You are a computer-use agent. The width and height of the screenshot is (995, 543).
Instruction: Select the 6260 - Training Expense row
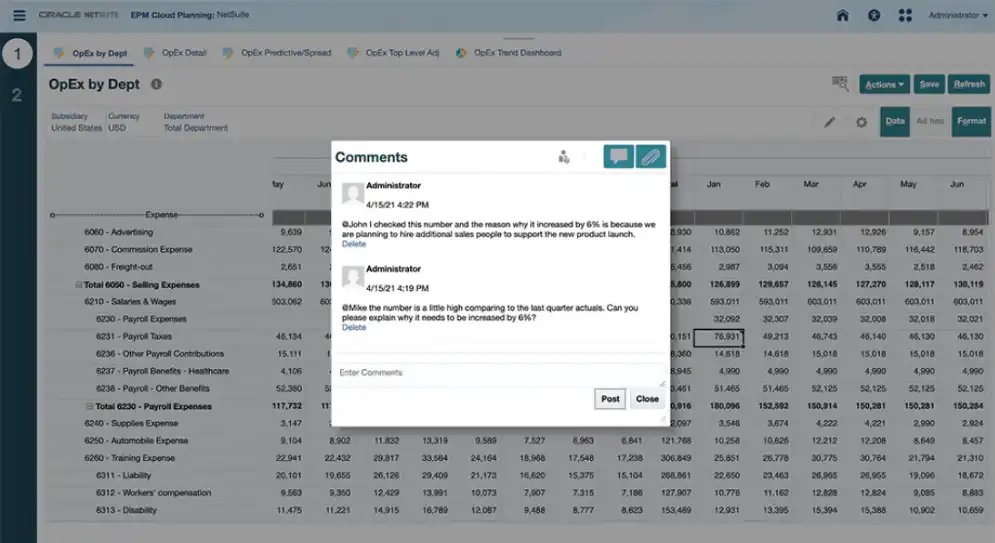129,458
